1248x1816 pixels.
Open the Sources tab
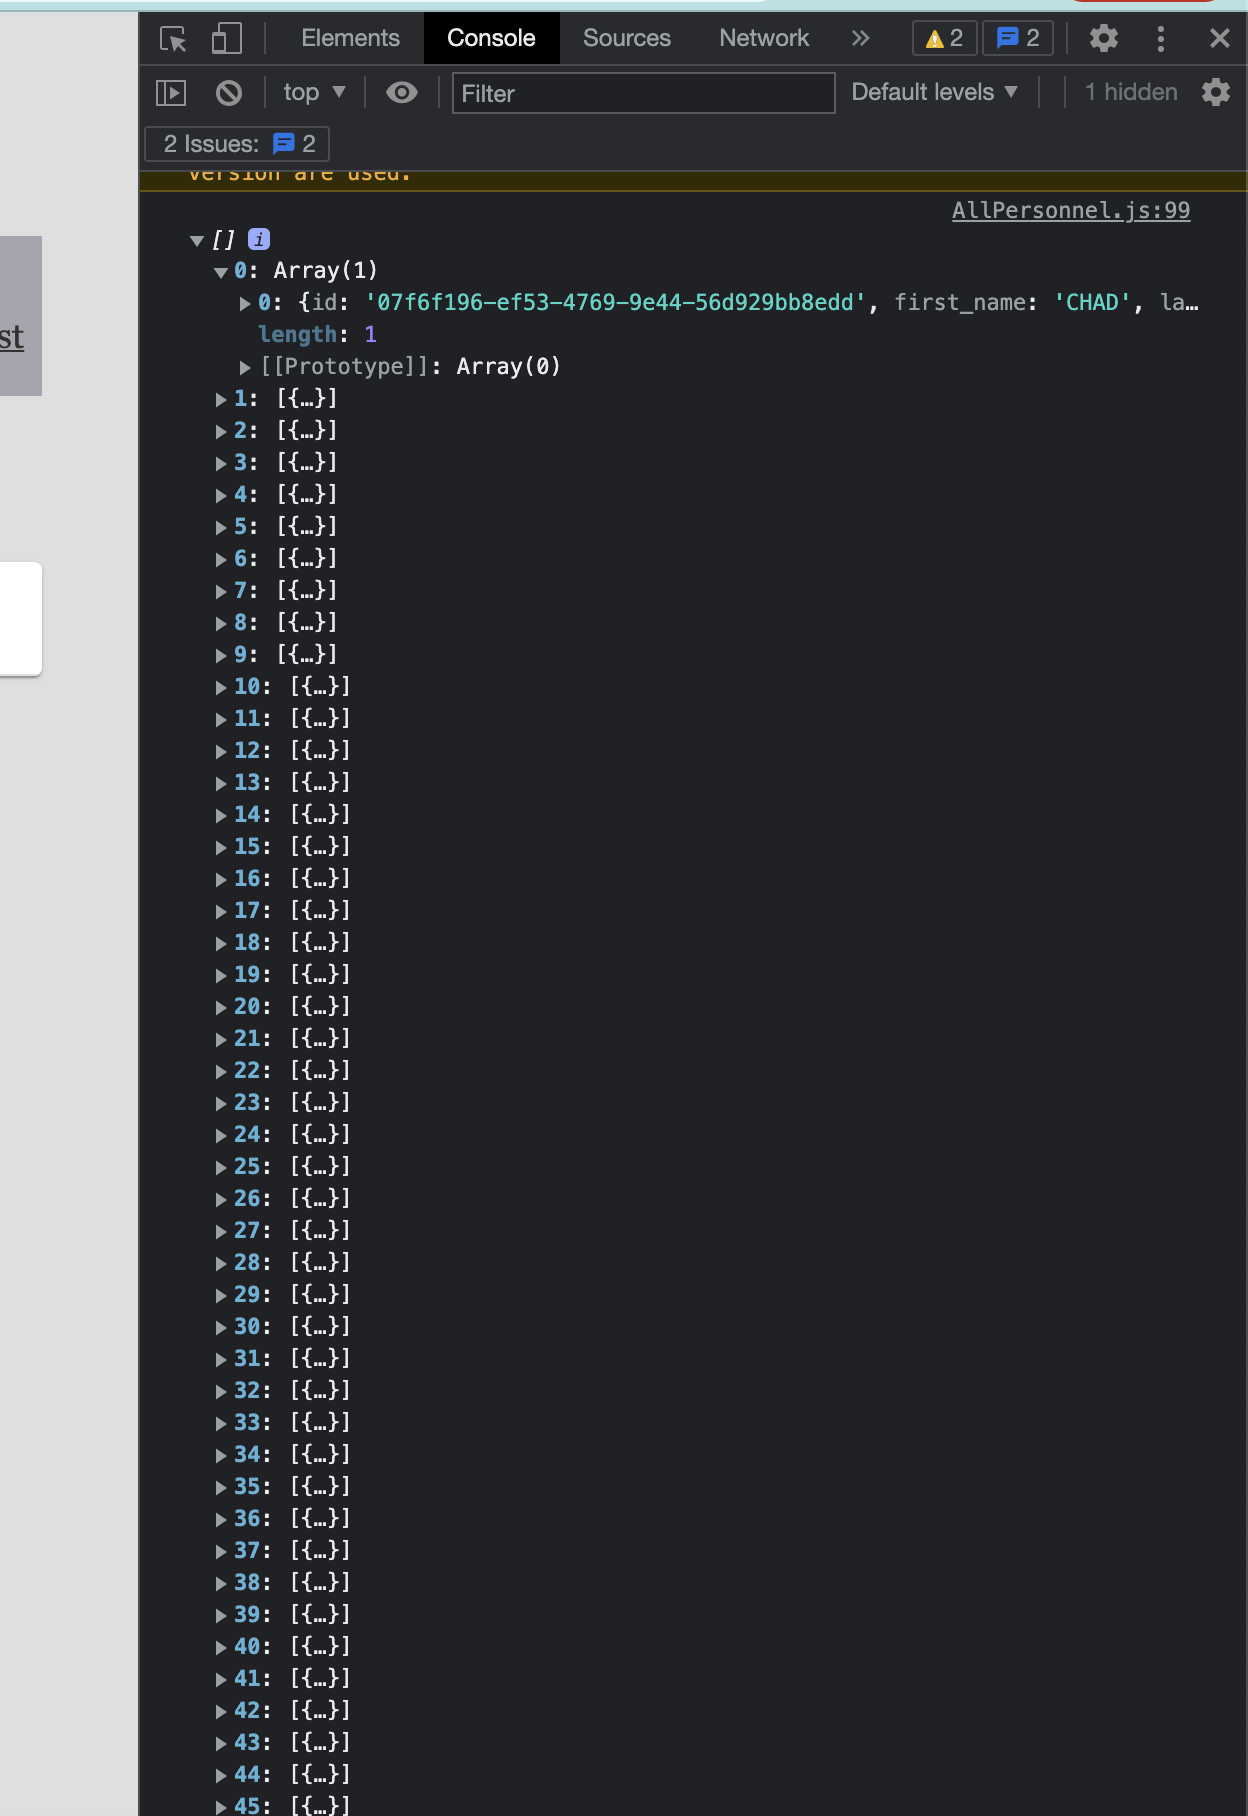[627, 38]
